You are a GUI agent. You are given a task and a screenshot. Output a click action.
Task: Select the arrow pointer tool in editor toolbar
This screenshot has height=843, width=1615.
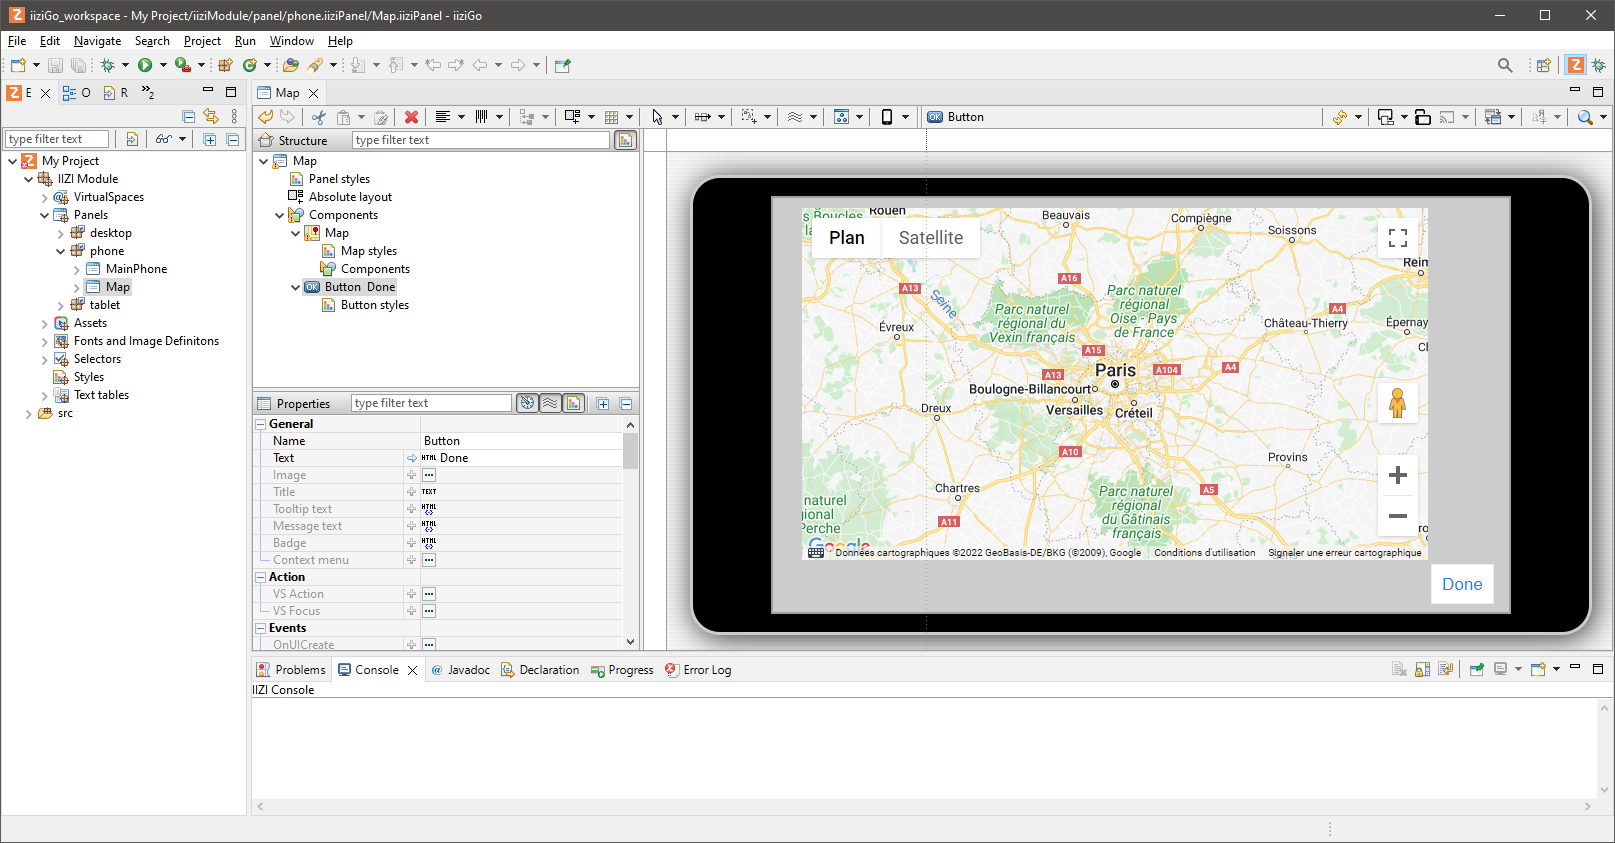tap(657, 117)
